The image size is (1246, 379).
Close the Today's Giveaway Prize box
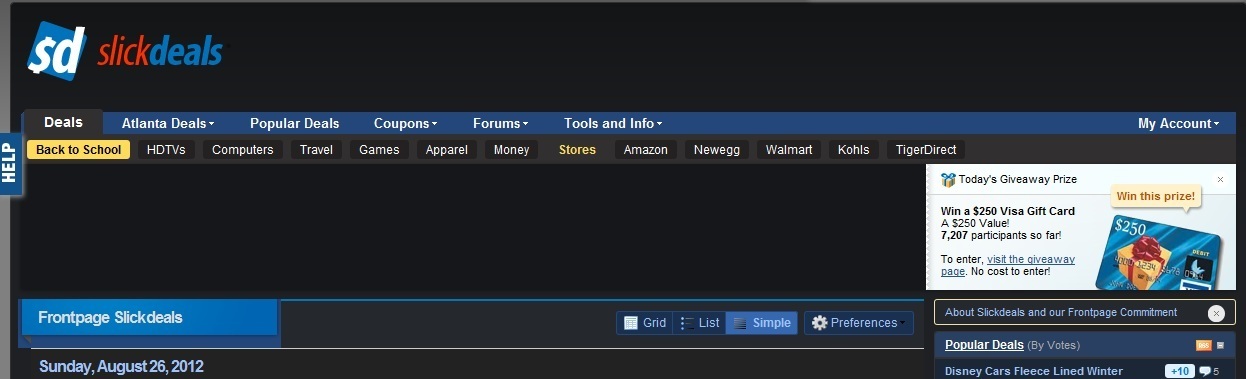1220,180
